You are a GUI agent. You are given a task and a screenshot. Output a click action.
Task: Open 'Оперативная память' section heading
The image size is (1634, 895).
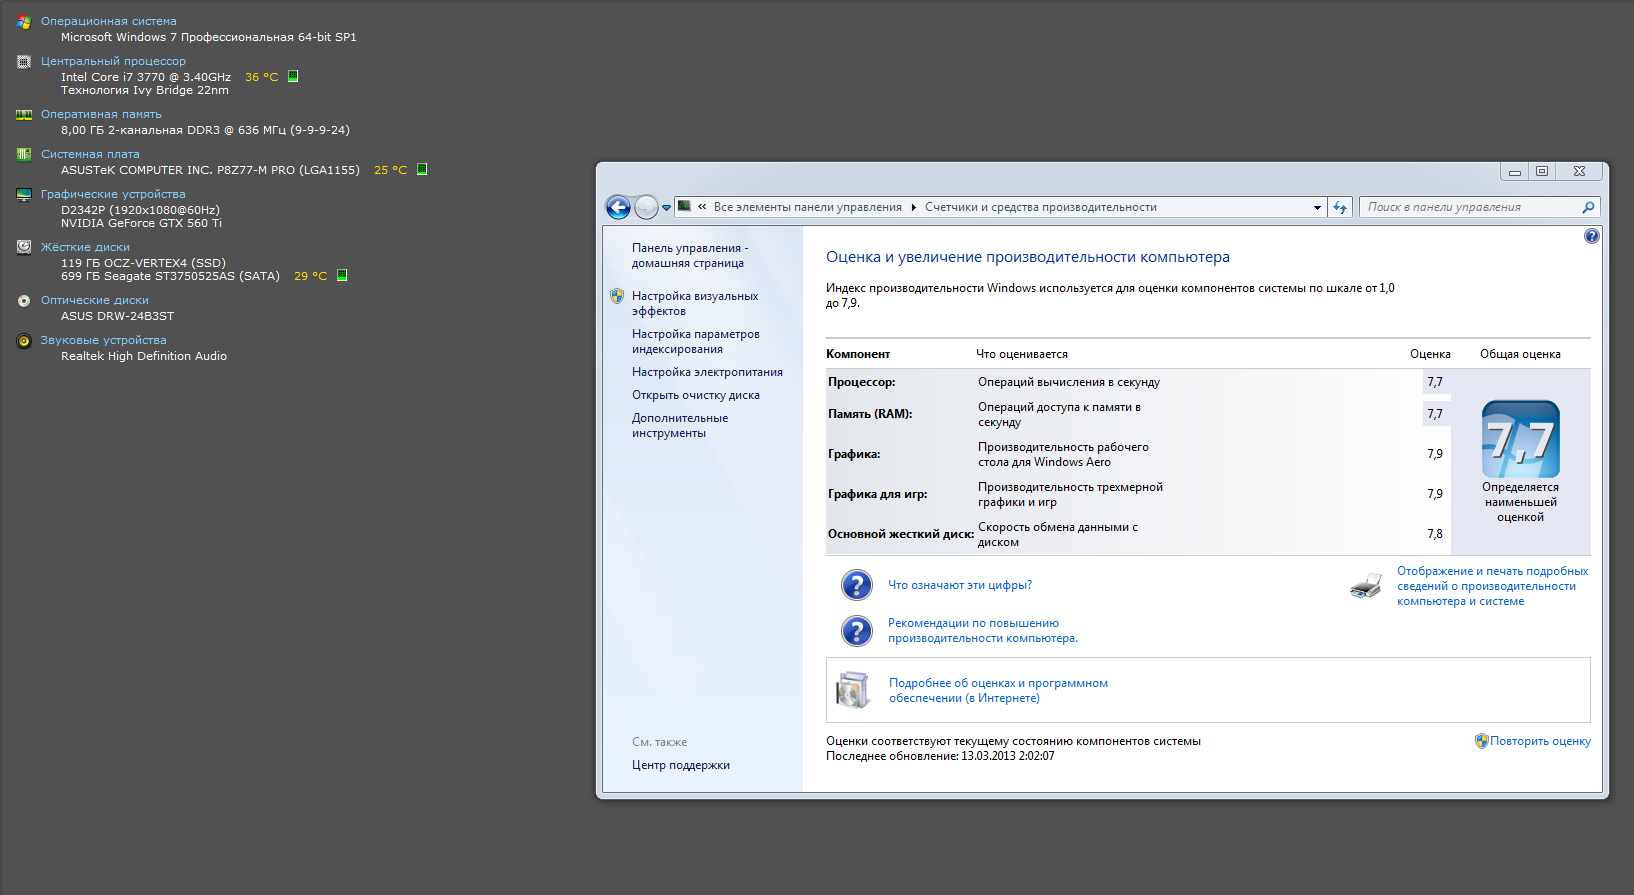pyautogui.click(x=101, y=114)
